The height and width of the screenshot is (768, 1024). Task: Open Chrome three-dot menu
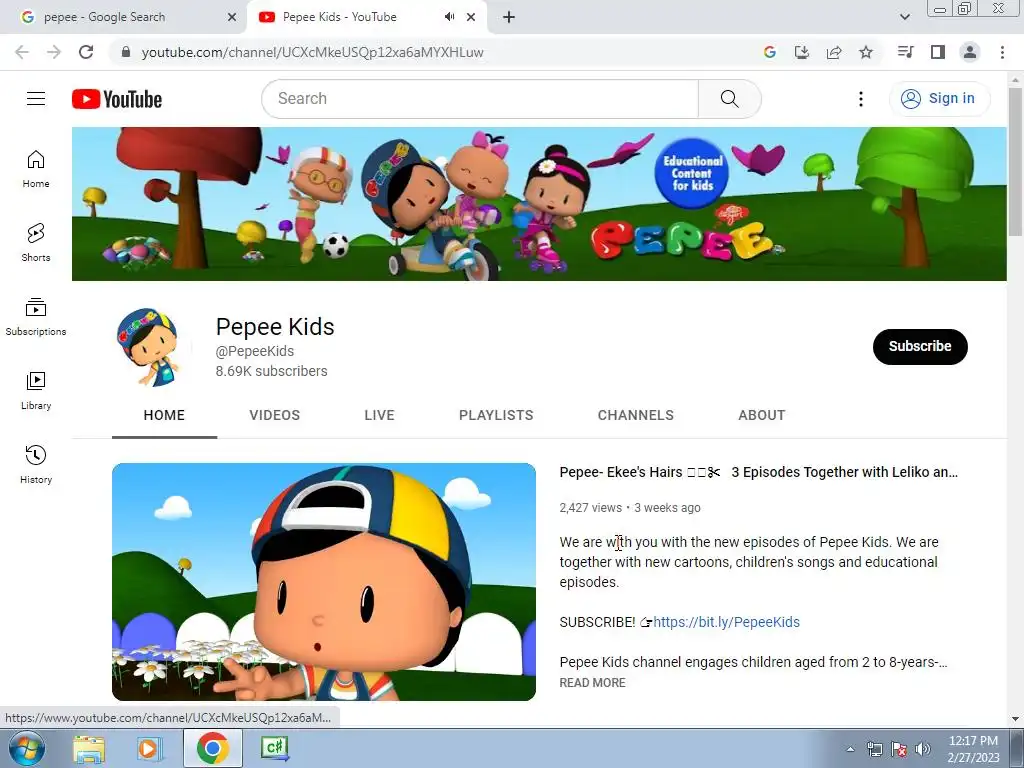pos(1002,52)
